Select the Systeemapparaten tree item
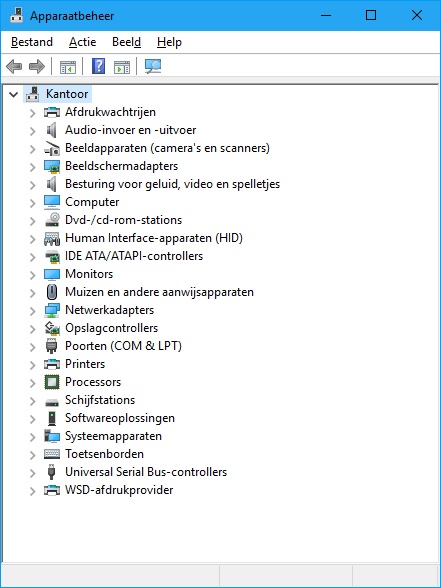Image resolution: width=441 pixels, height=588 pixels. click(x=113, y=436)
